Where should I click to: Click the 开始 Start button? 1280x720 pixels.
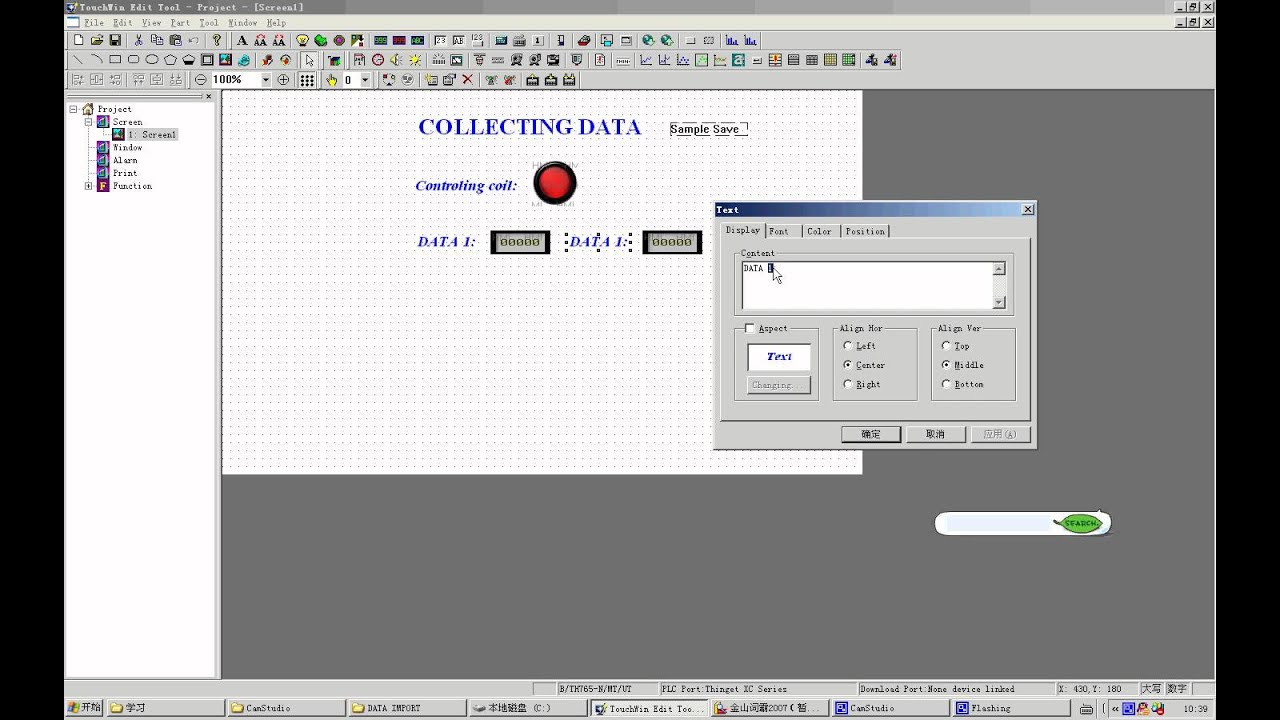click(85, 708)
